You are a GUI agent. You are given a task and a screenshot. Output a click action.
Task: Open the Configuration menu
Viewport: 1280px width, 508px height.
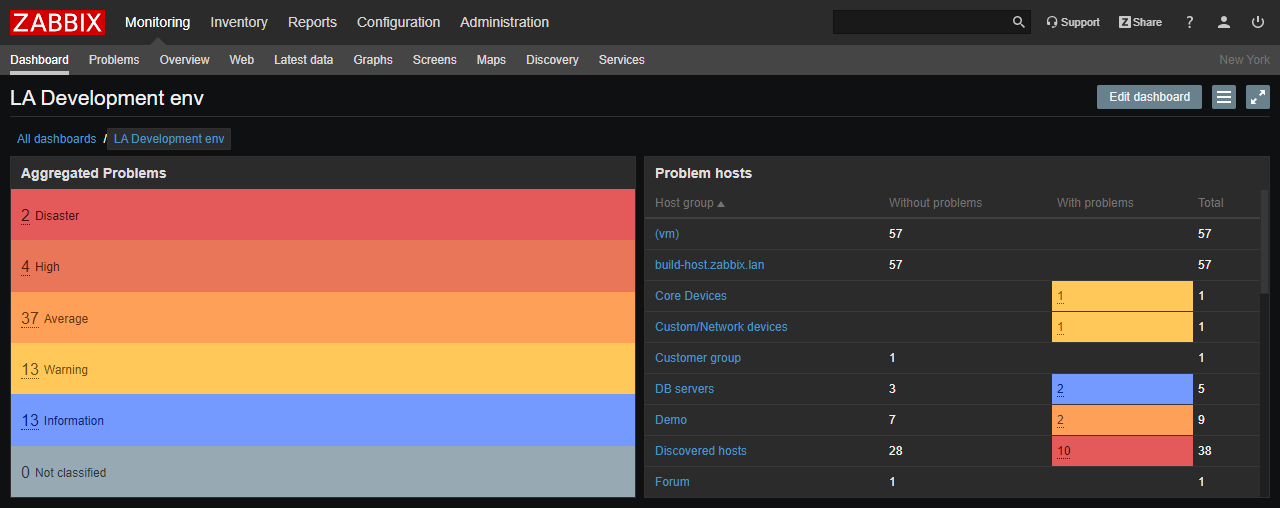398,22
